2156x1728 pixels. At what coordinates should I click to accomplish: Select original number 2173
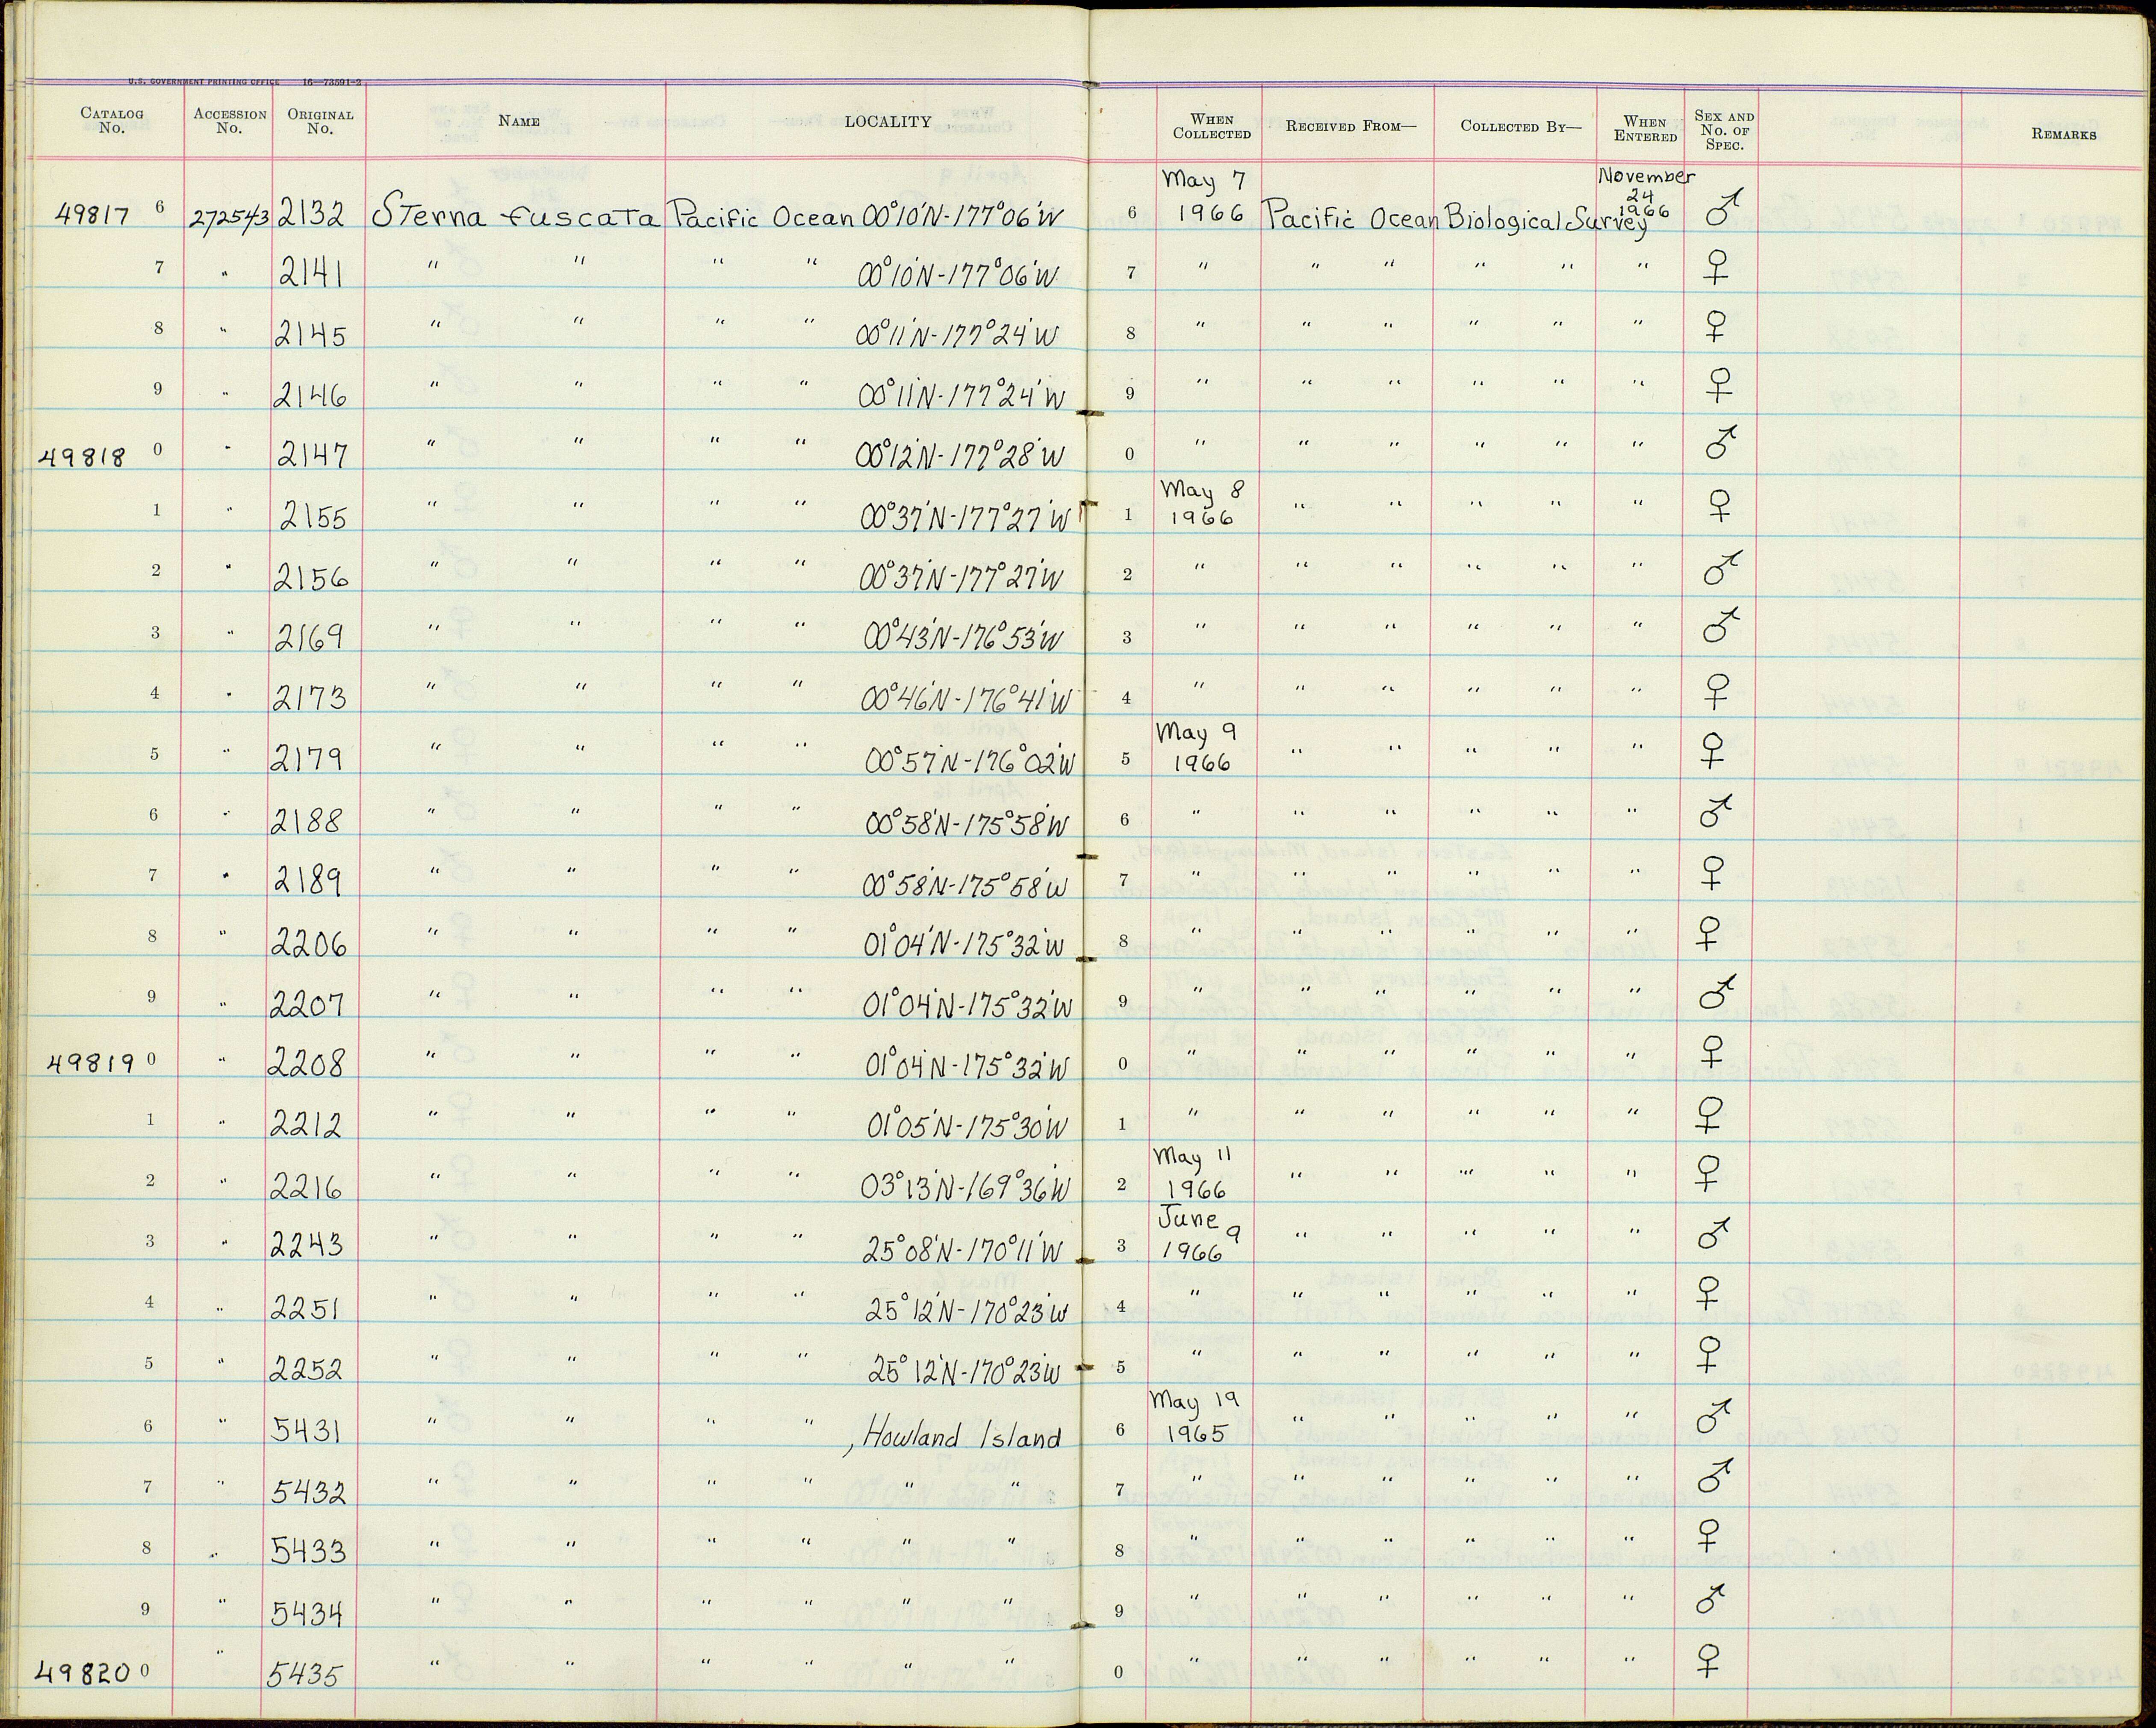(x=310, y=697)
